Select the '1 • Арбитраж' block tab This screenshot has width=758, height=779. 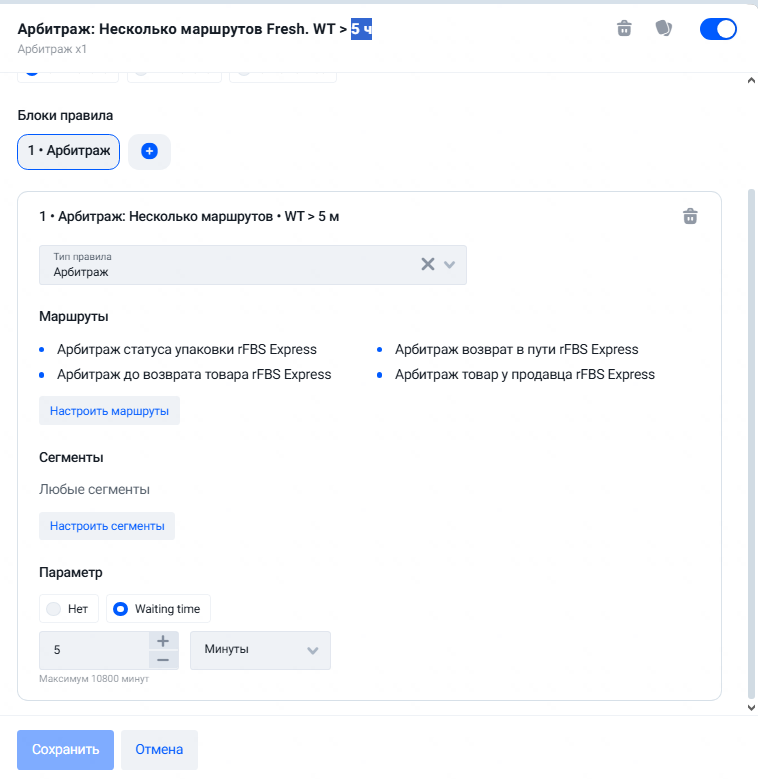(x=69, y=151)
